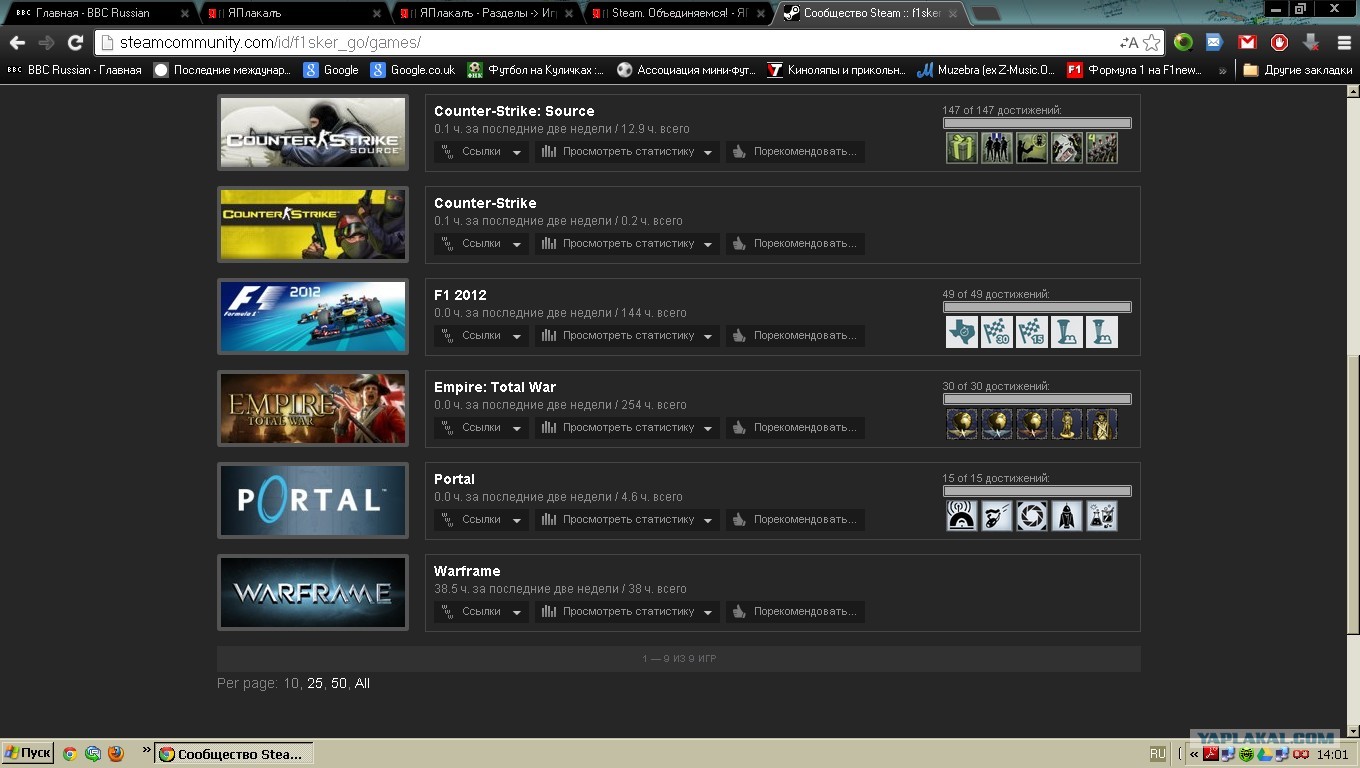
Task: Expand the Ссылки dropdown for Portal
Action: (481, 520)
